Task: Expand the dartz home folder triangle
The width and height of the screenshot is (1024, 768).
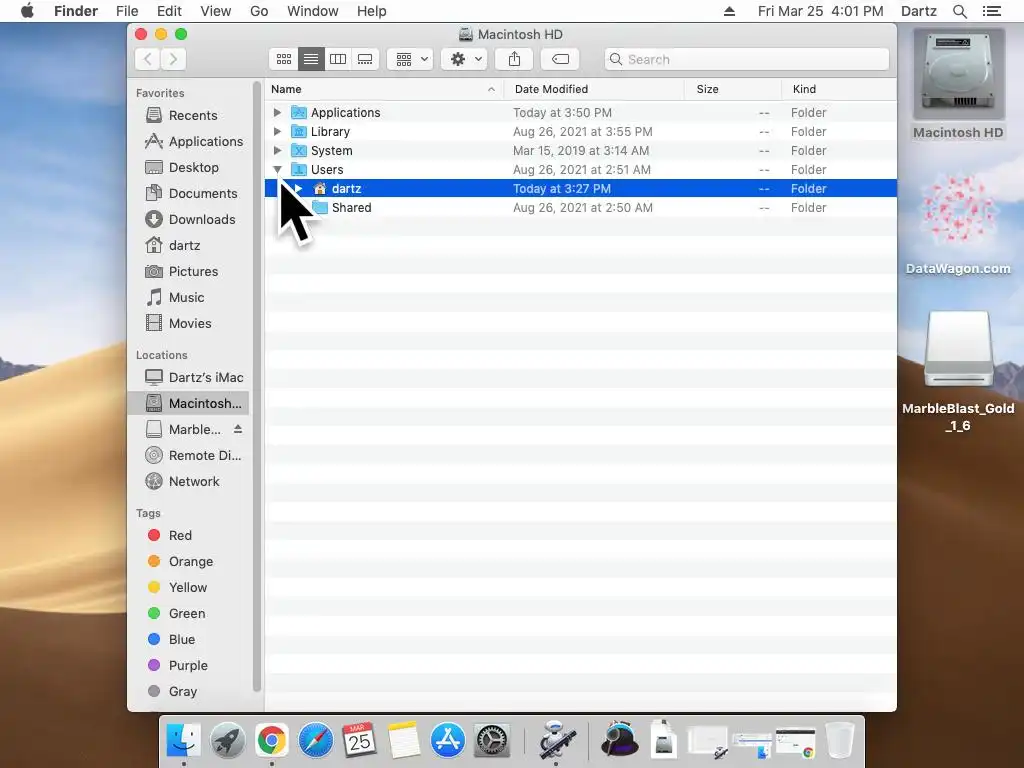Action: 298,189
